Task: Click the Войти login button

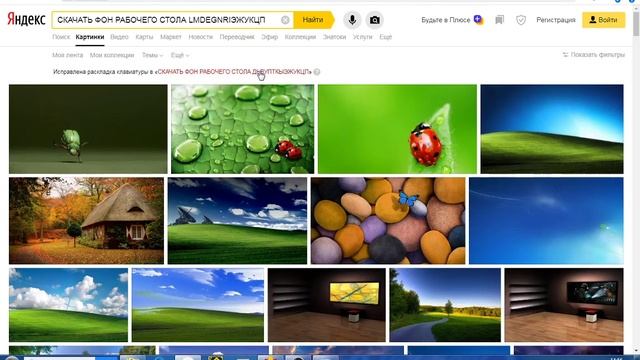Action: point(603,20)
